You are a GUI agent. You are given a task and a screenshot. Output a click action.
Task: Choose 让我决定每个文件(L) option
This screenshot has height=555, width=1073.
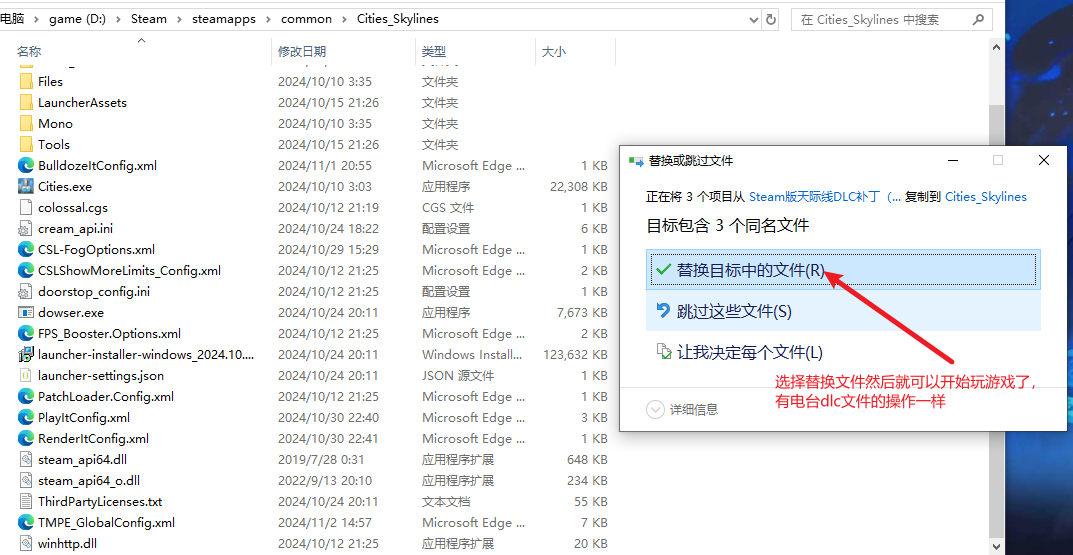coord(843,352)
